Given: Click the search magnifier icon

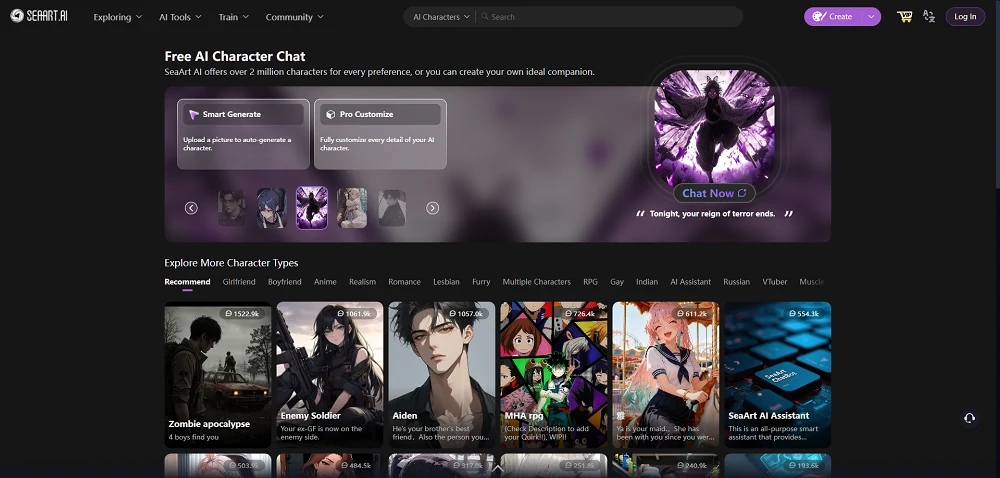Looking at the screenshot, I should pos(485,17).
